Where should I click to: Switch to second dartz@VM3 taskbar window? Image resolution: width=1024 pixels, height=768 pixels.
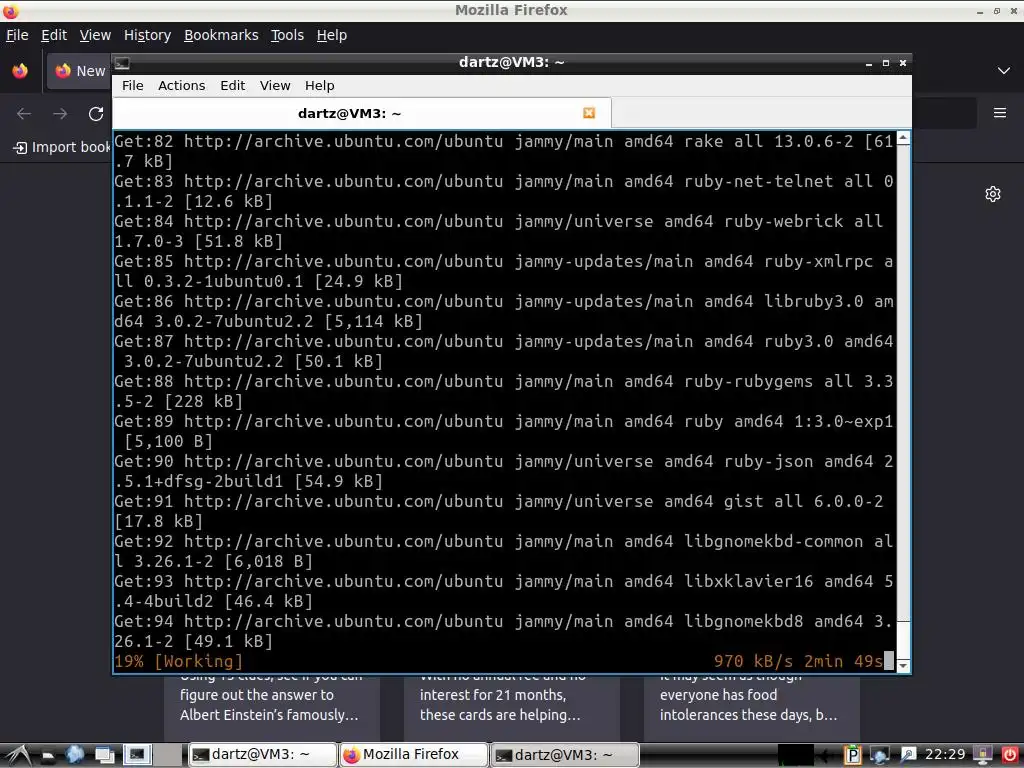pyautogui.click(x=564, y=755)
